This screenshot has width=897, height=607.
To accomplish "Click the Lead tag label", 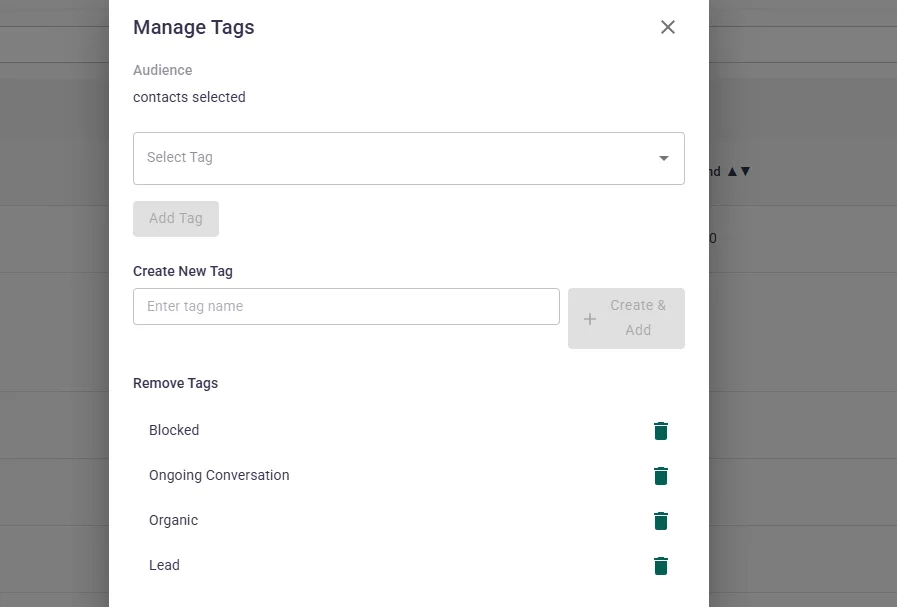I will (x=164, y=565).
